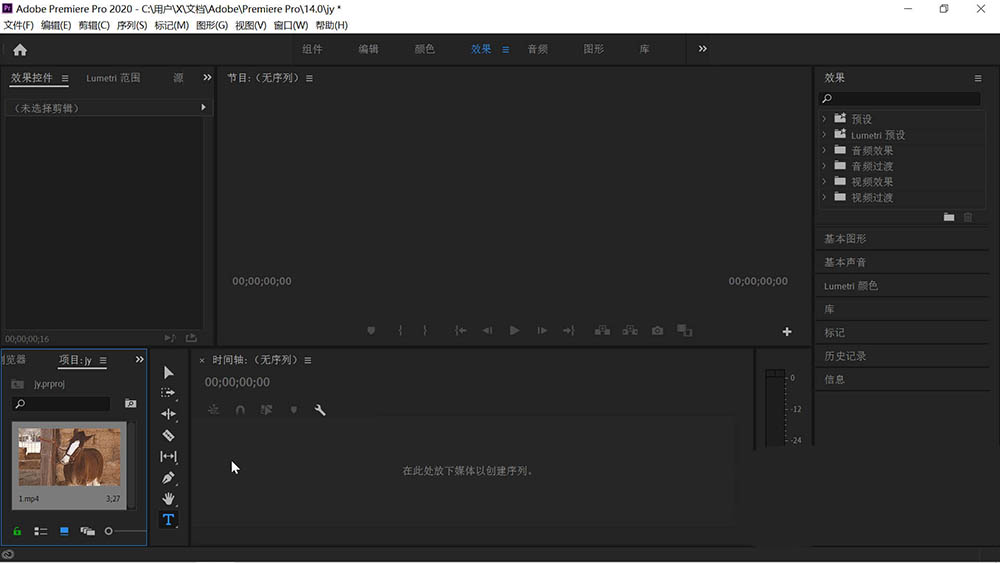The width and height of the screenshot is (1000, 563).
Task: Show hidden tabs in effect controls panel
Action: (x=207, y=78)
